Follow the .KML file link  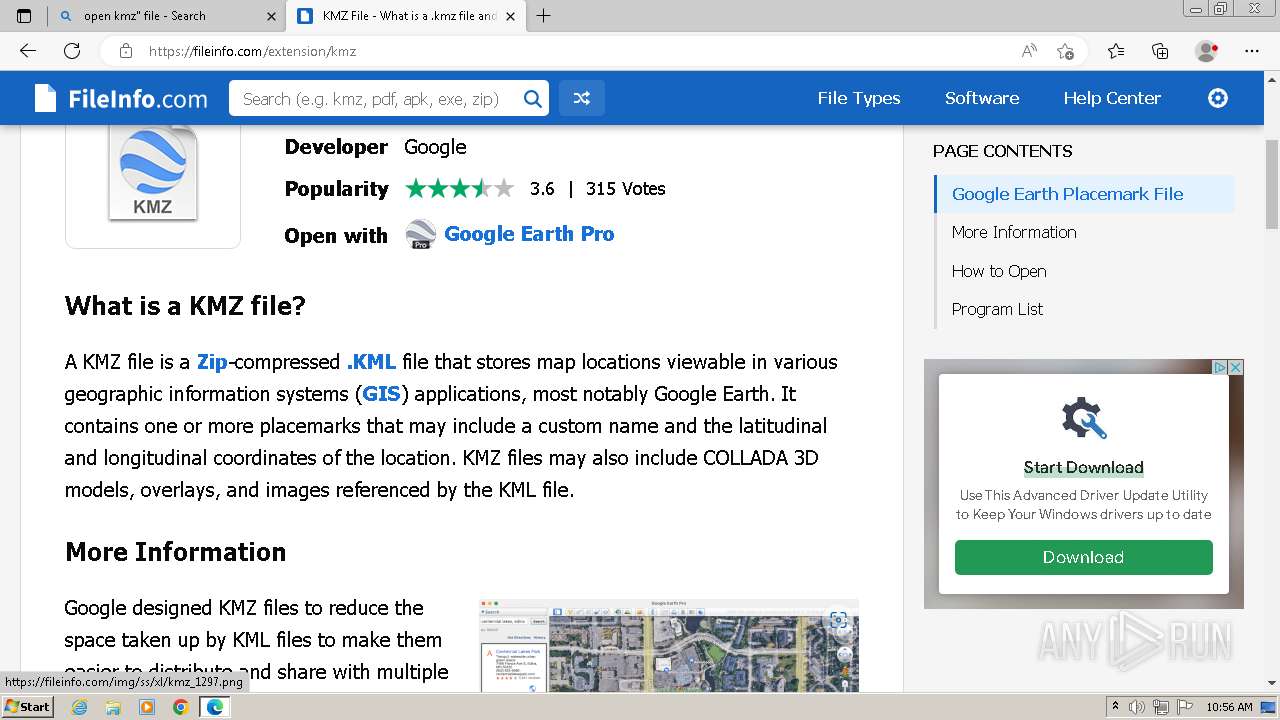click(371, 362)
